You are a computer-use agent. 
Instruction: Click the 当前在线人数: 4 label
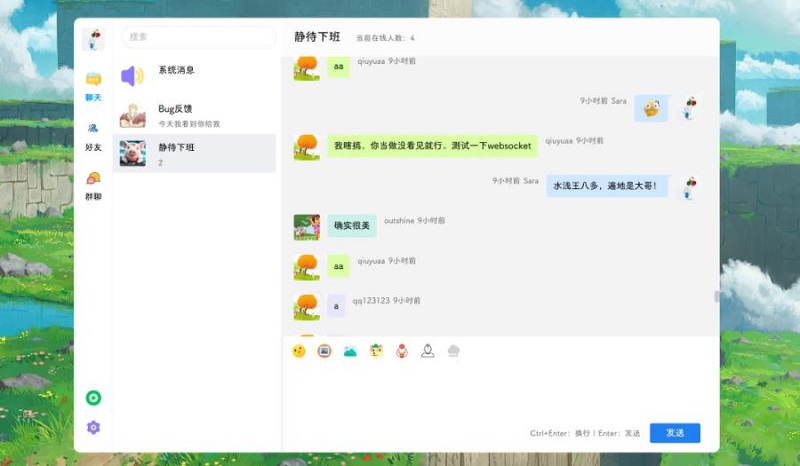click(x=385, y=38)
